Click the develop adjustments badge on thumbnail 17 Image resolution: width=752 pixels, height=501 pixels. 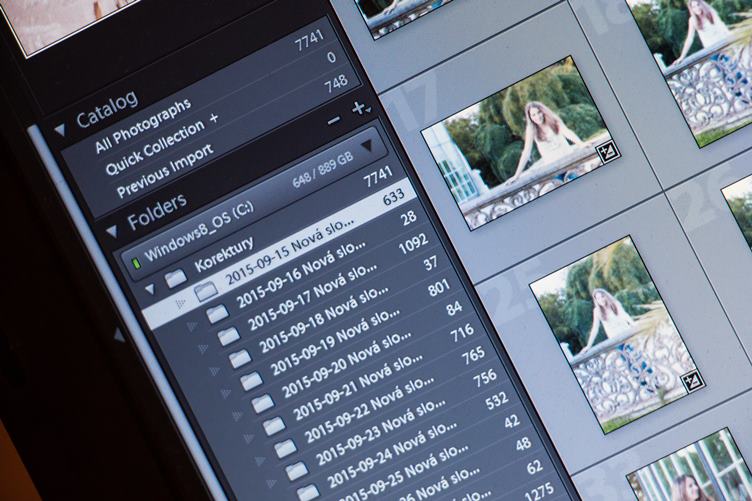607,152
